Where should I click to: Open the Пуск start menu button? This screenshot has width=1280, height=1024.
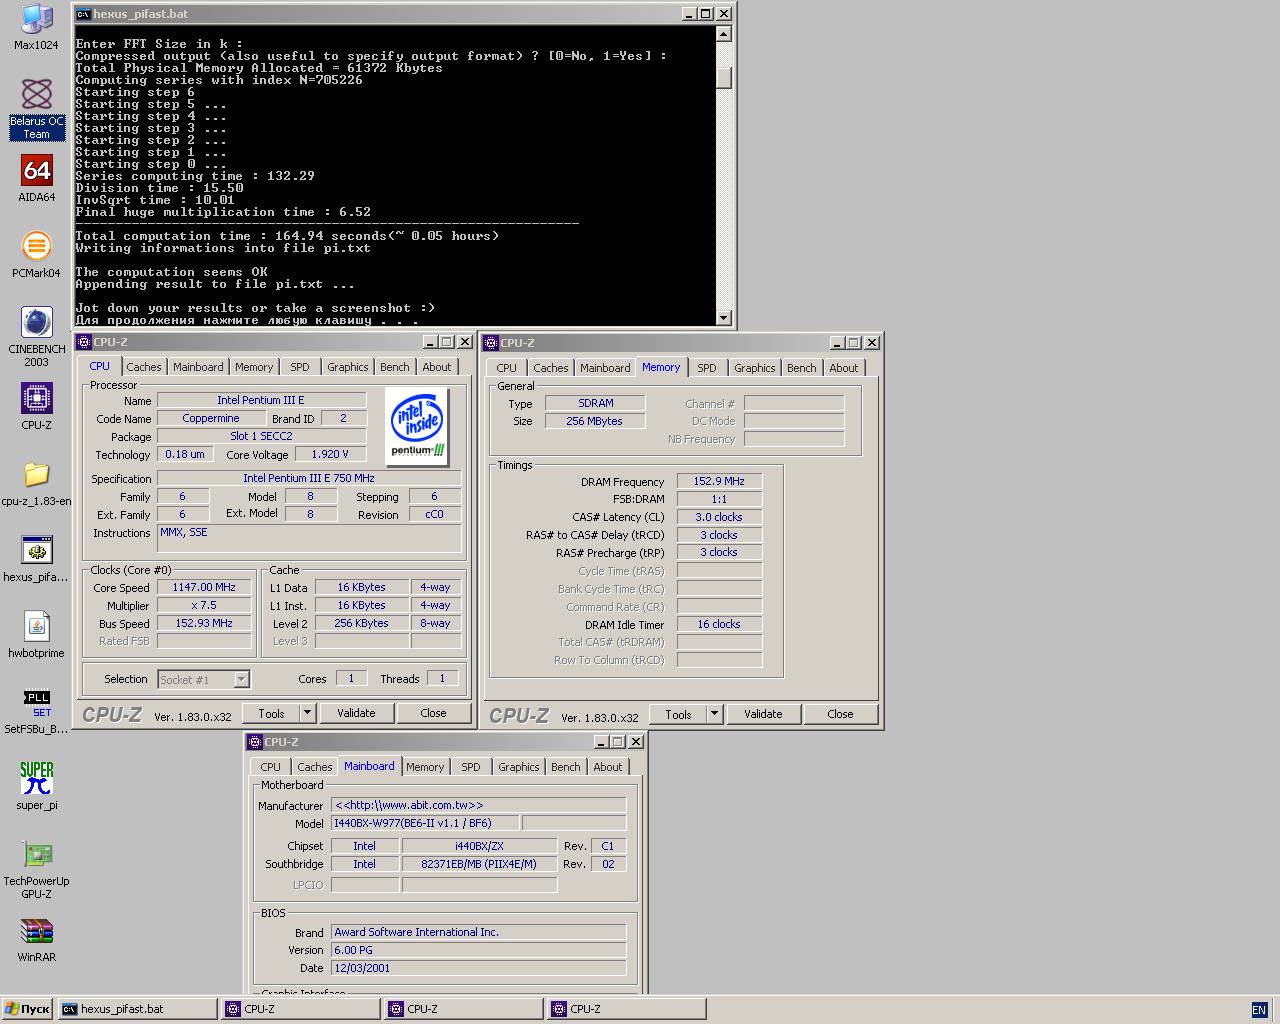pos(27,1009)
